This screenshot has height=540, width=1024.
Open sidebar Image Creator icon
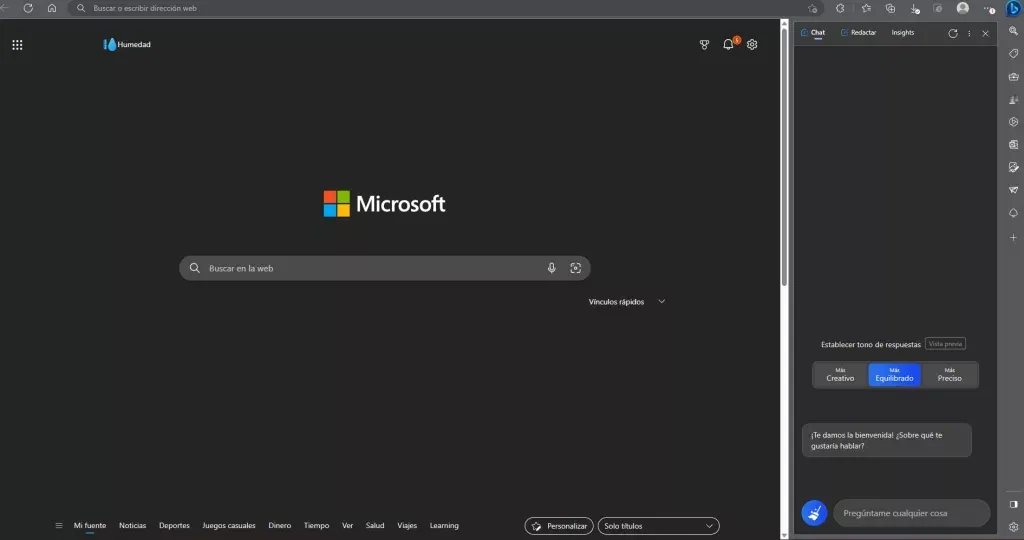coord(1014,167)
